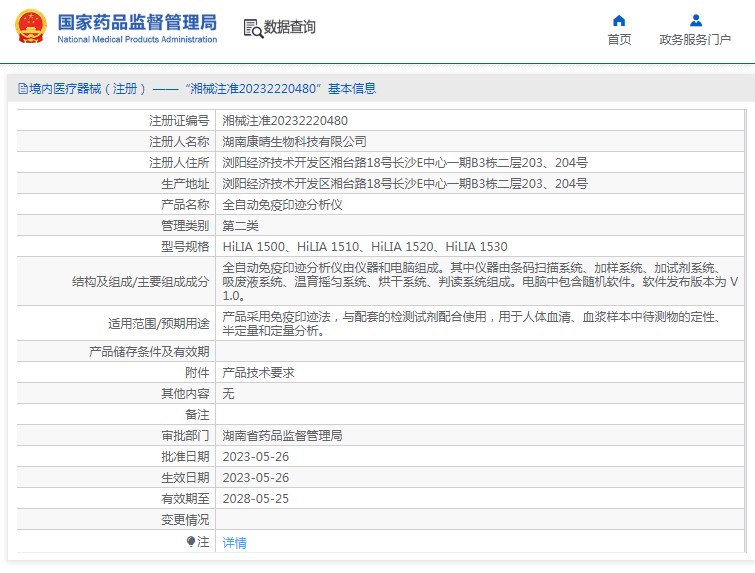Click the 首页 house icon

619,20
